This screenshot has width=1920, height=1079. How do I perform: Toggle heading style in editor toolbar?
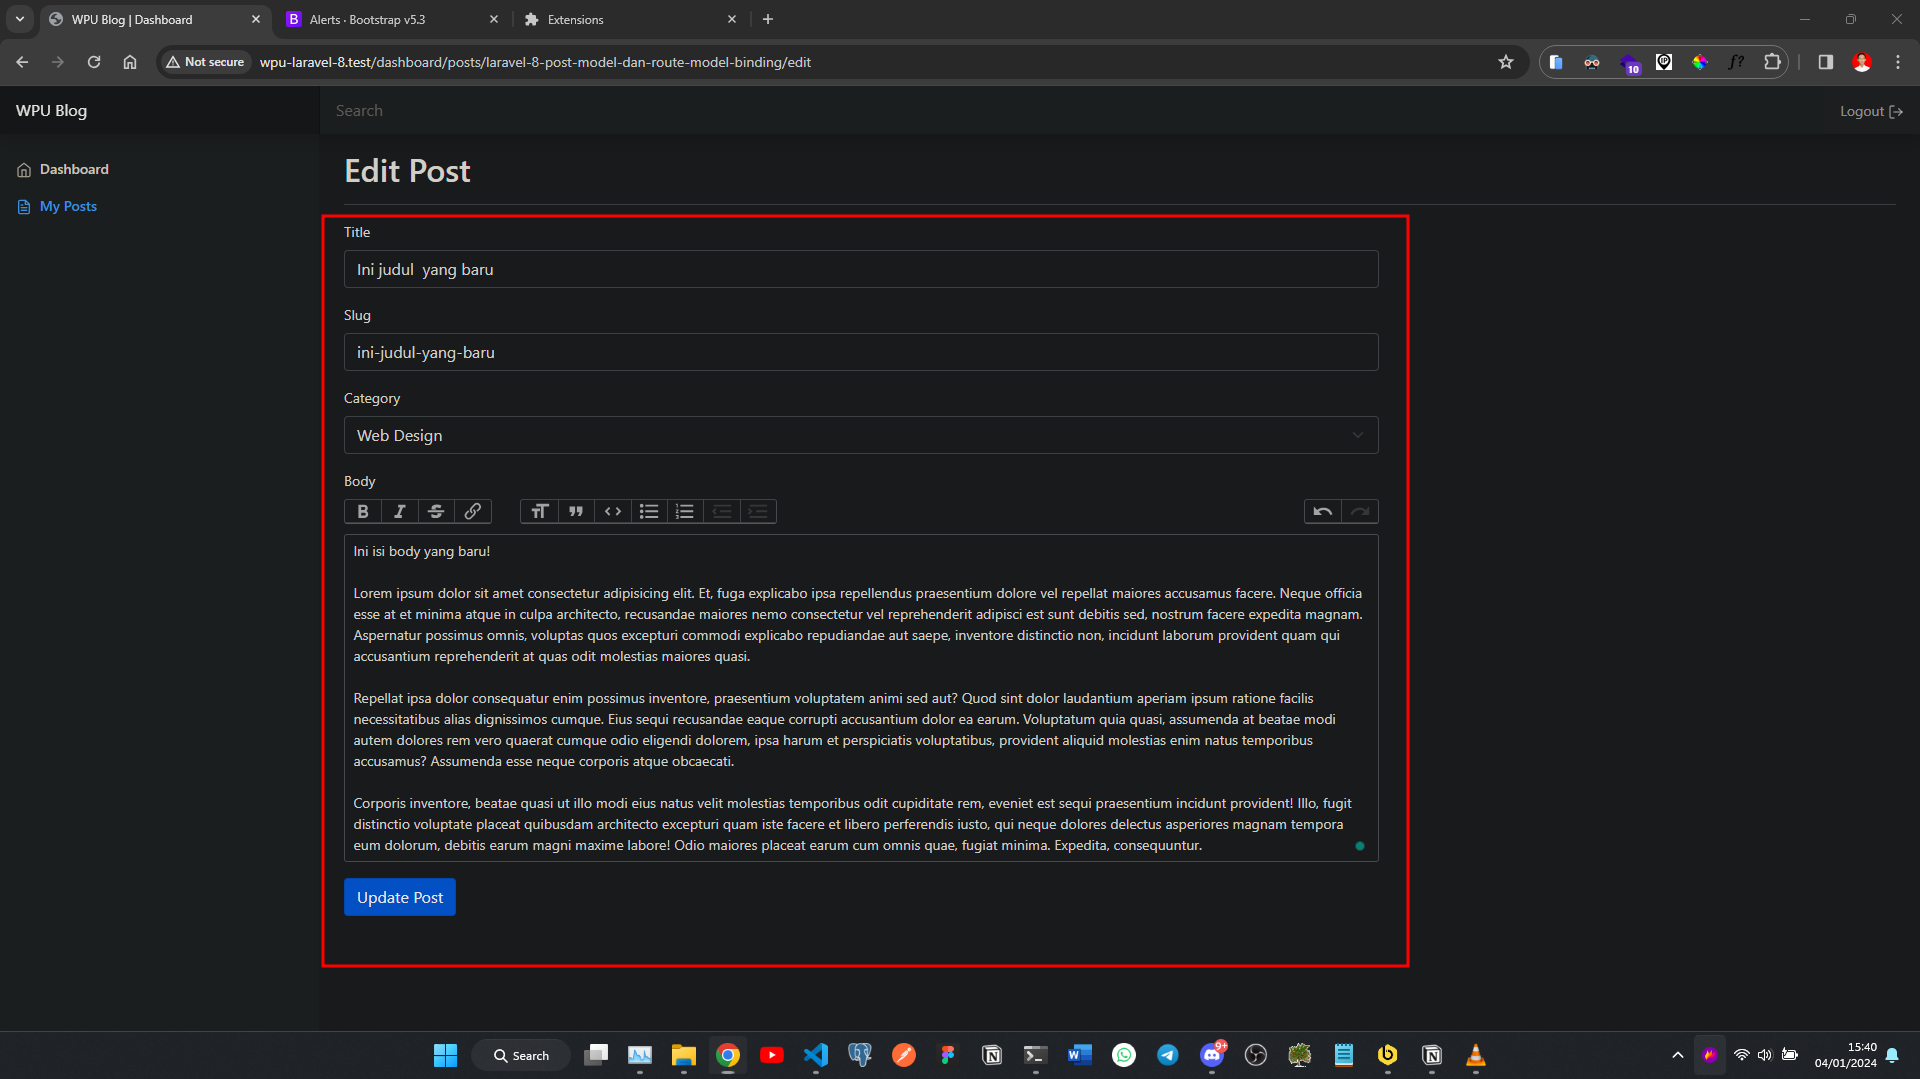point(539,512)
